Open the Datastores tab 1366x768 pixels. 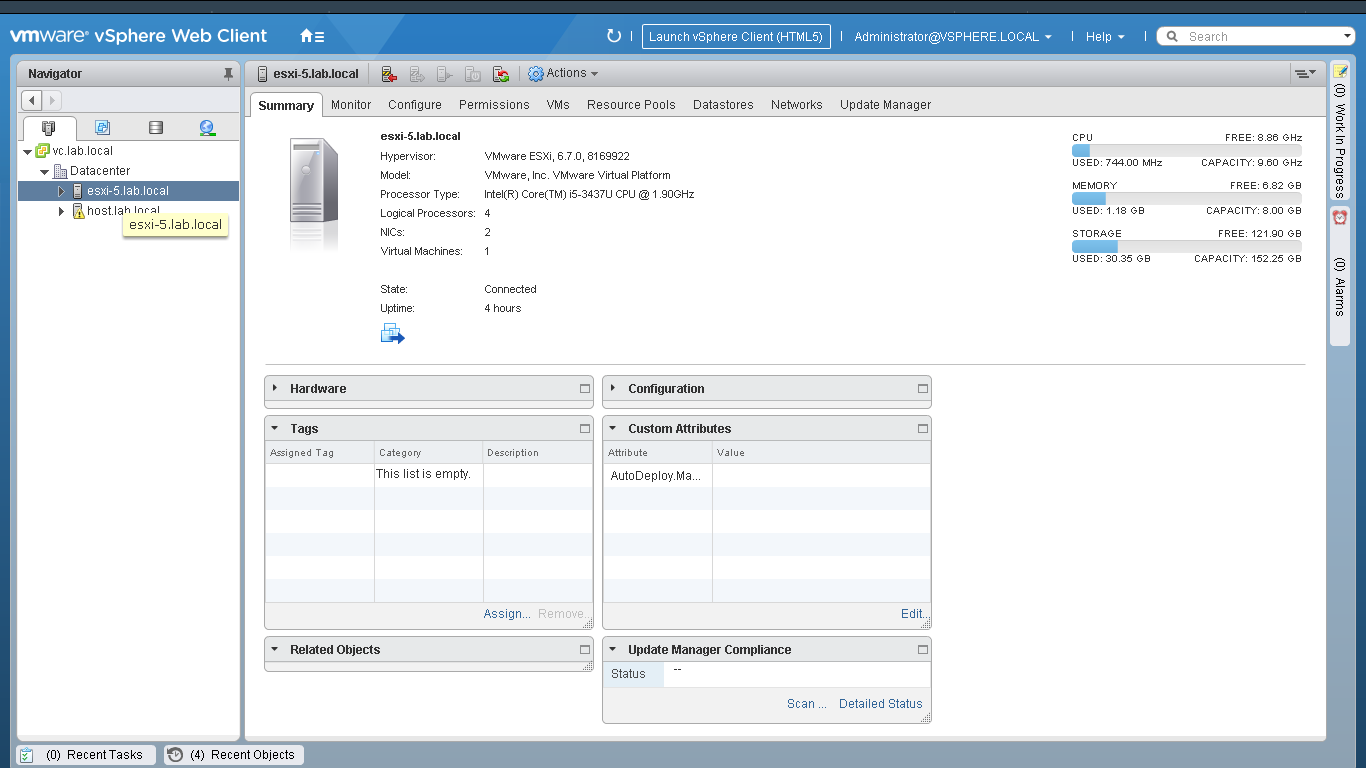723,105
